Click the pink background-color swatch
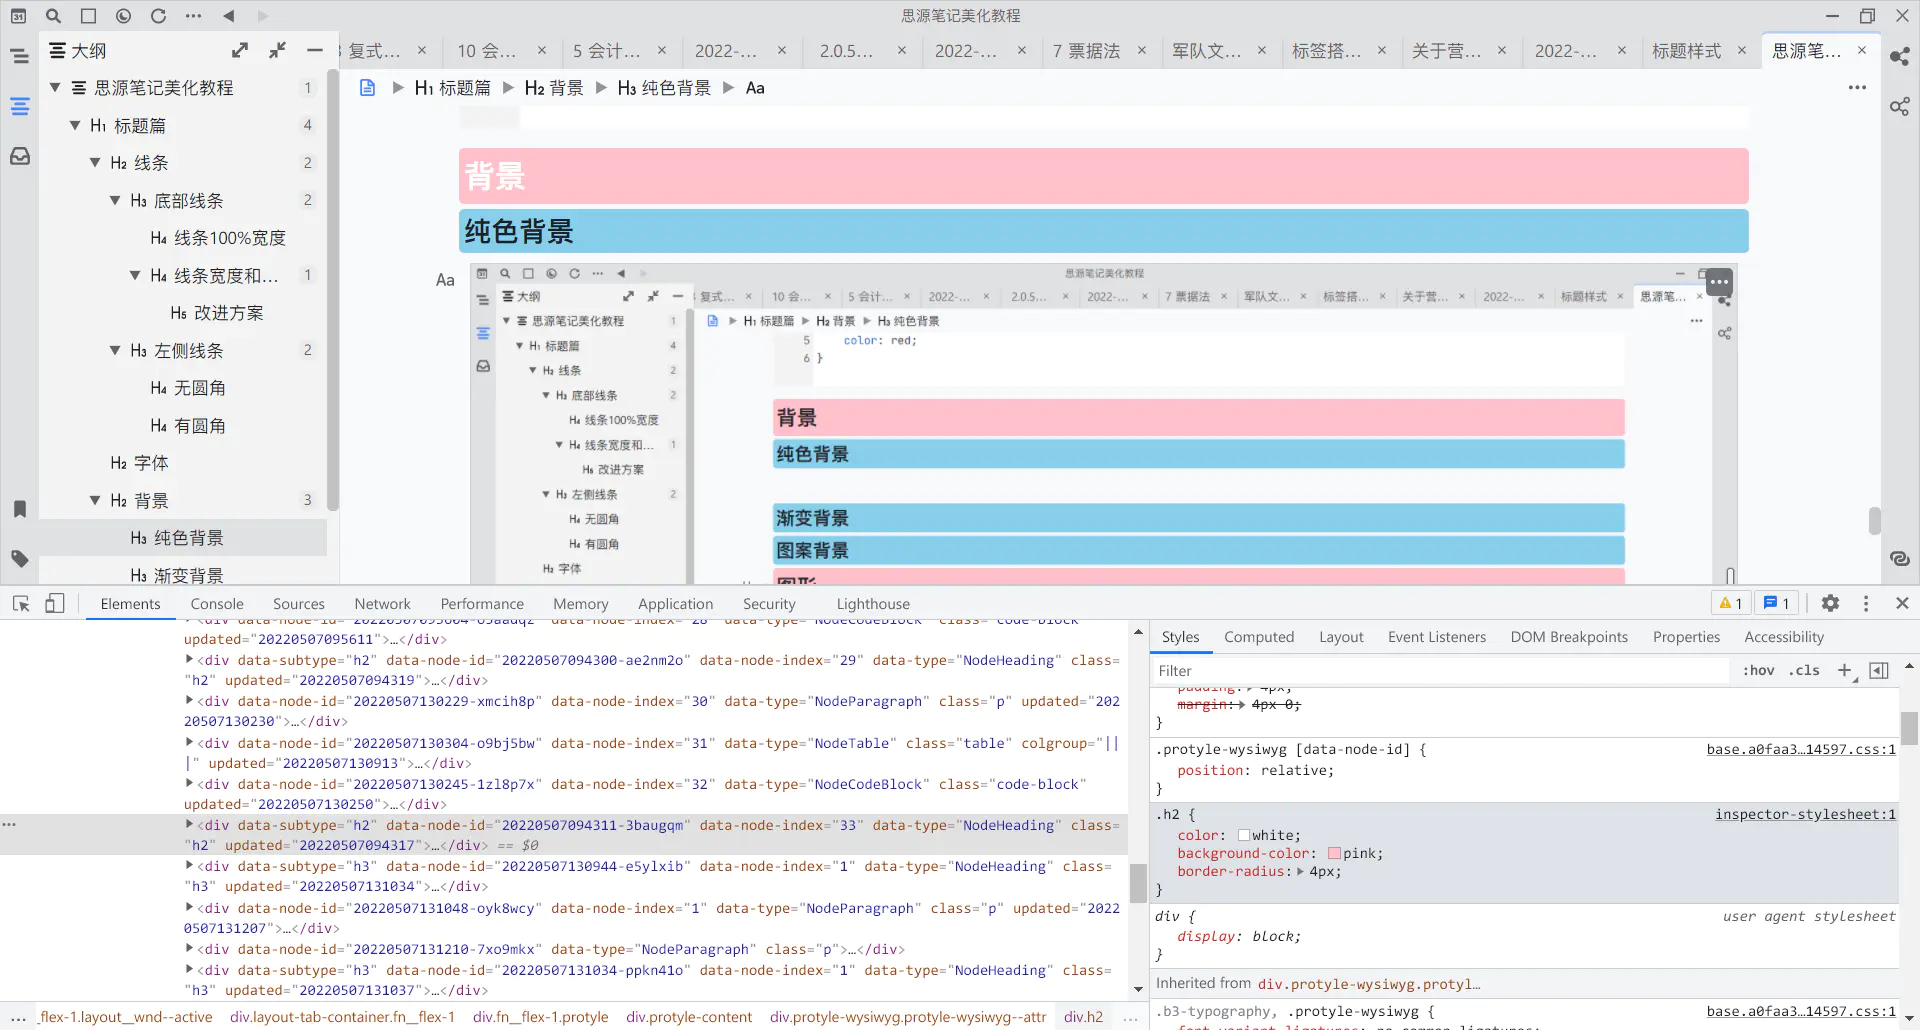 [1334, 854]
